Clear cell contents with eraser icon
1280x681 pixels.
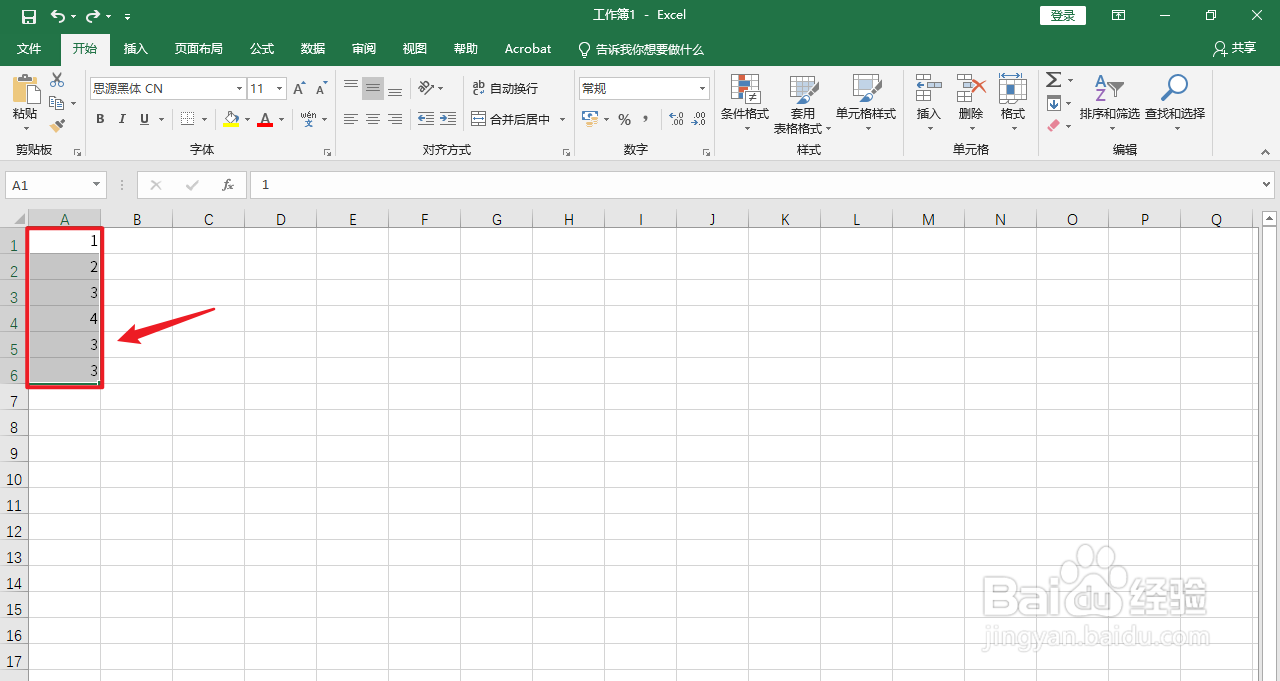1053,126
